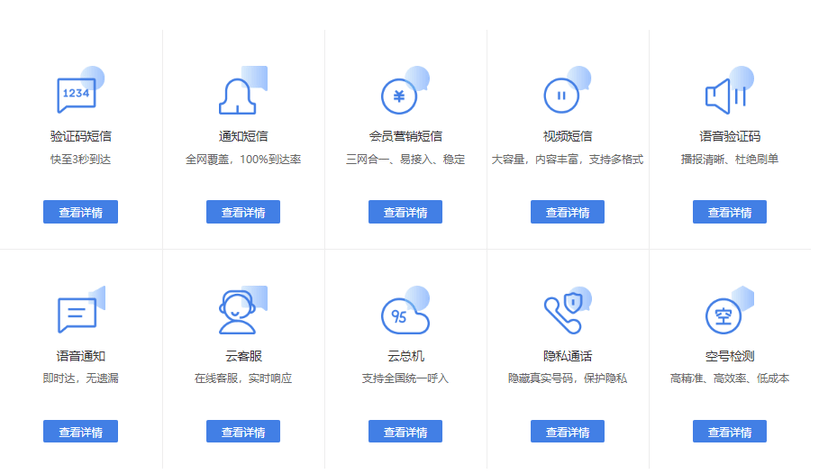Screen dimensions: 828x475
Task: Open 查看详情 for 语音通知
Action: coord(80,431)
